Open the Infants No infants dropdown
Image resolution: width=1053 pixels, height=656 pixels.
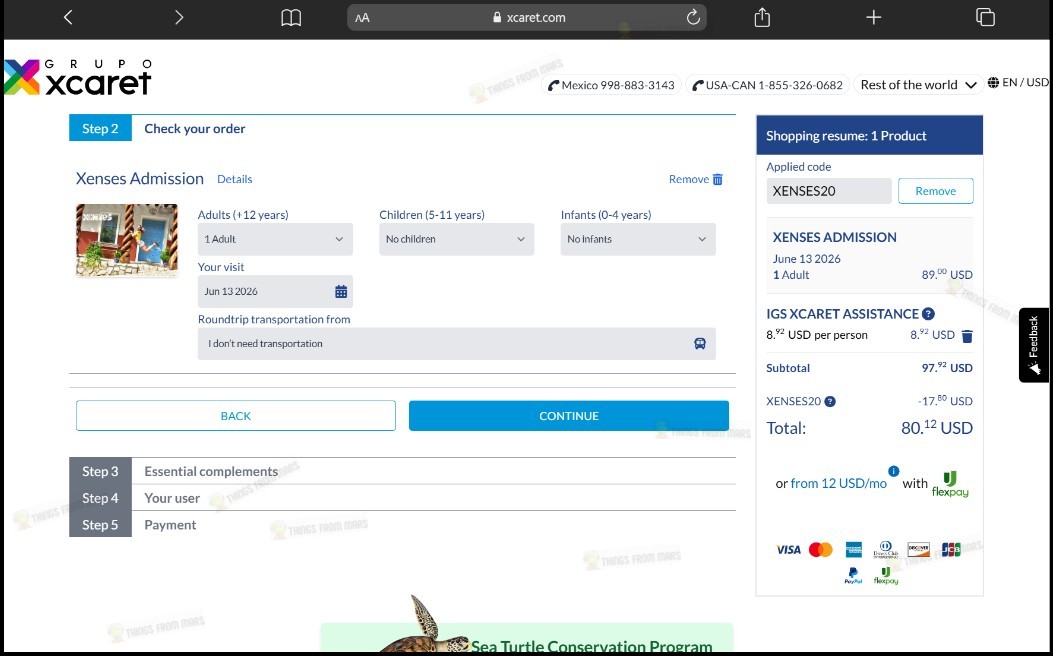pos(638,239)
